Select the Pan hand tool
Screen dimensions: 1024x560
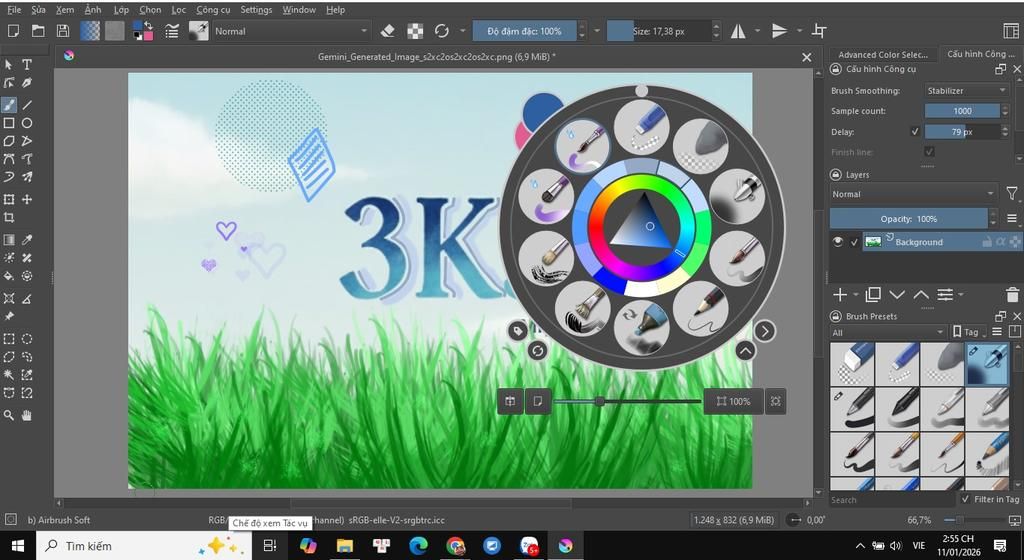coord(27,415)
